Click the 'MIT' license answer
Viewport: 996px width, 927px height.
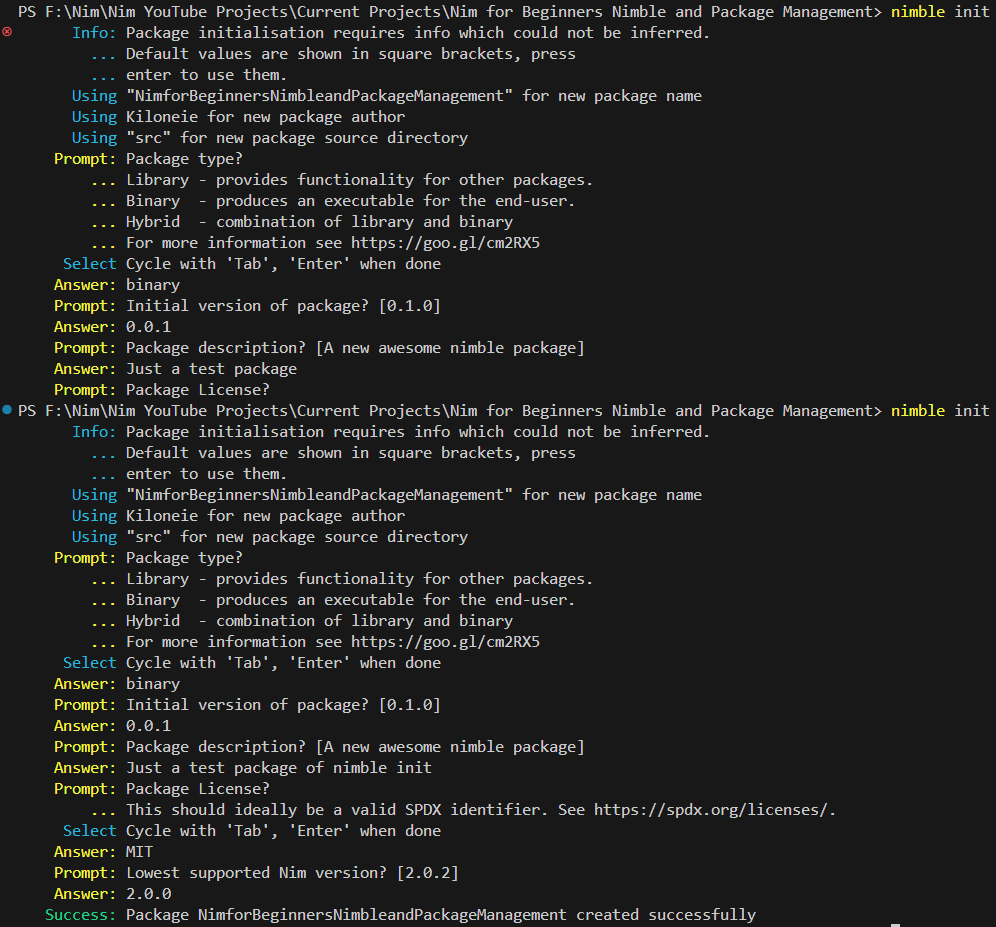(x=139, y=852)
